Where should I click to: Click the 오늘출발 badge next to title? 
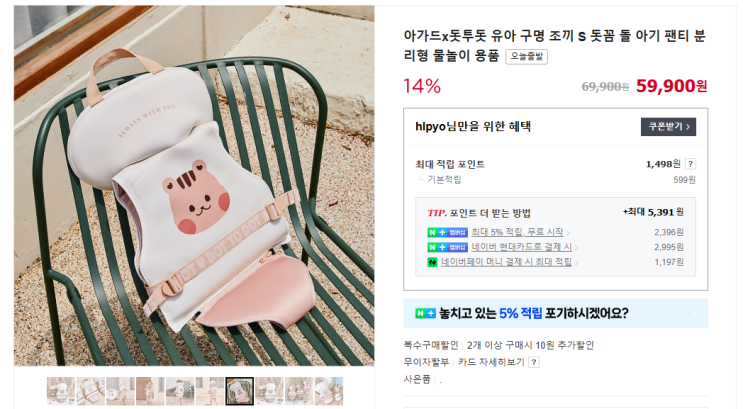click(x=526, y=56)
